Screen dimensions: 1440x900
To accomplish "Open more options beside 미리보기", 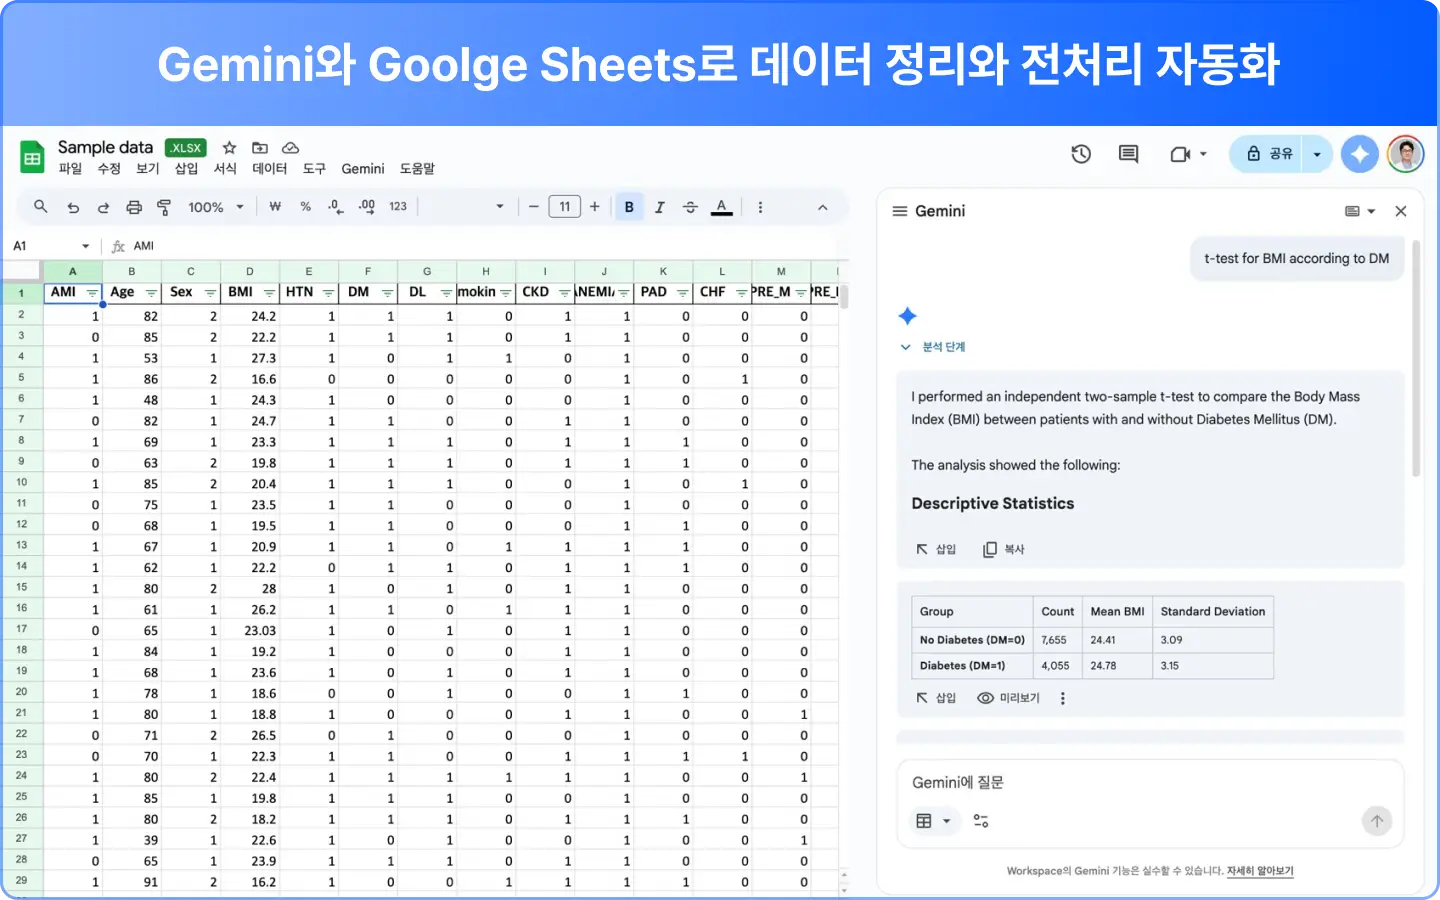I will [1063, 698].
